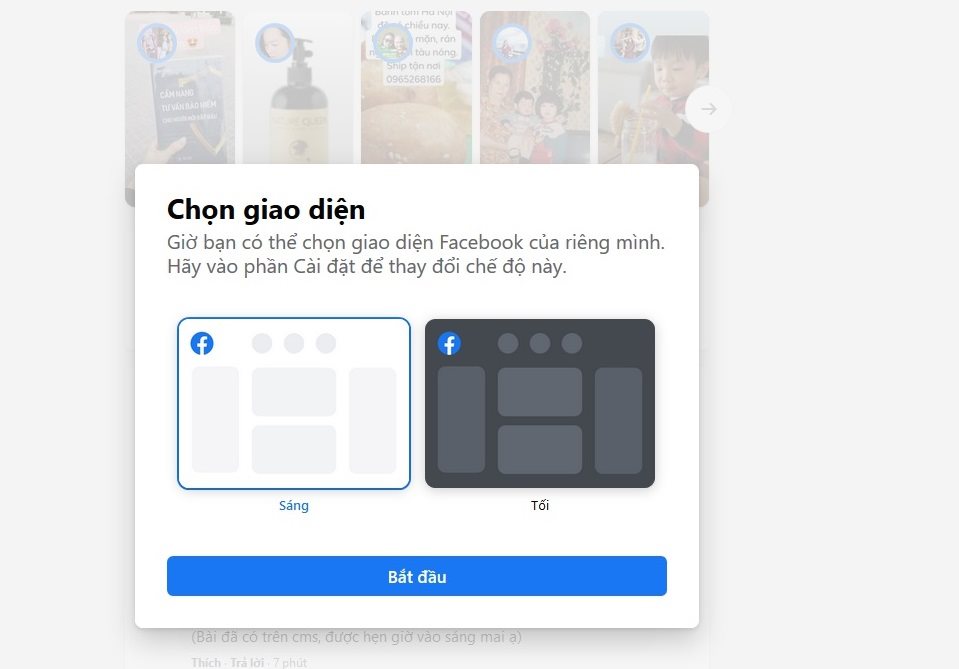Screen dimensions: 959x669
Task: Click Facebook logo in dark theme preview
Action: (449, 344)
